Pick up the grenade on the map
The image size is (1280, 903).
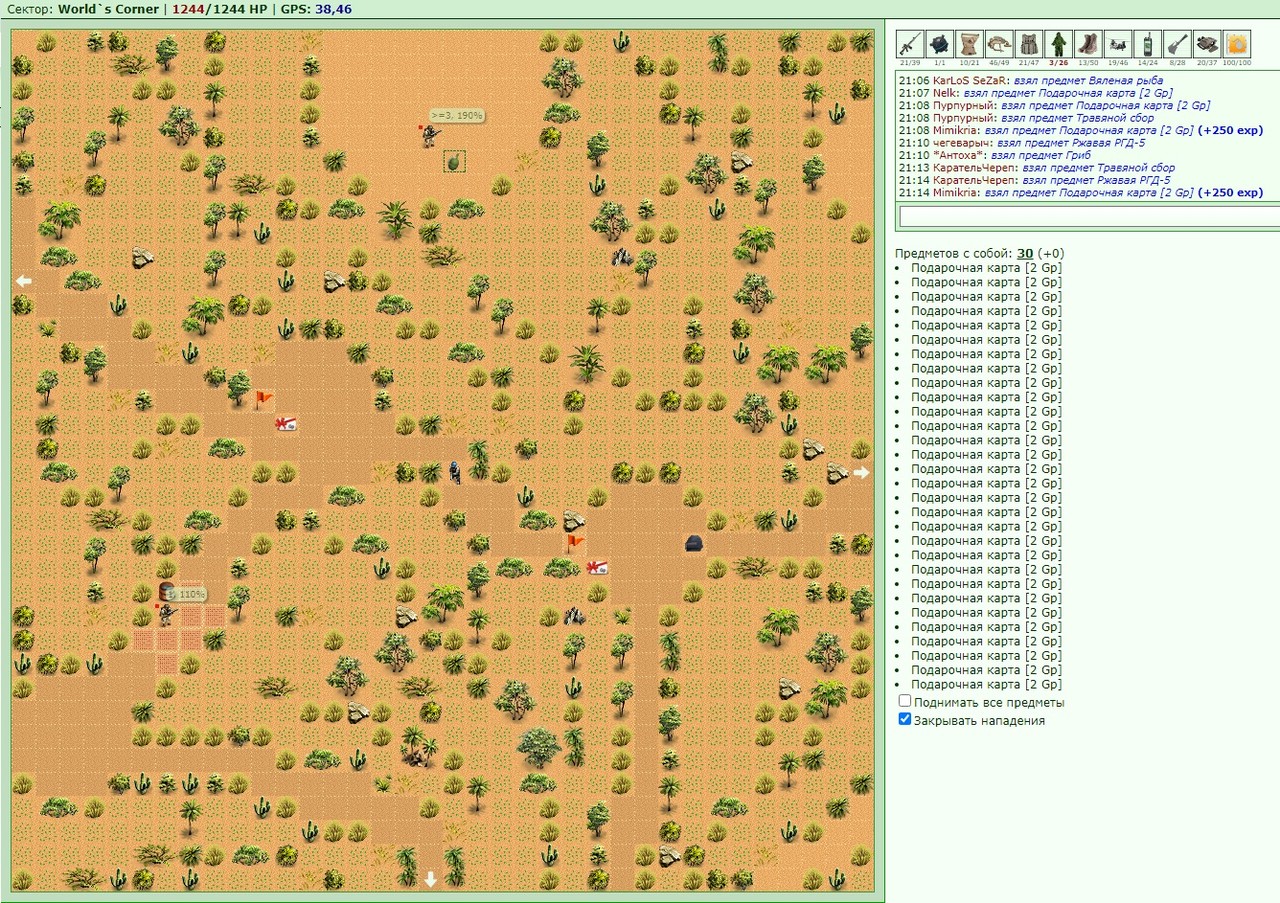tap(454, 160)
